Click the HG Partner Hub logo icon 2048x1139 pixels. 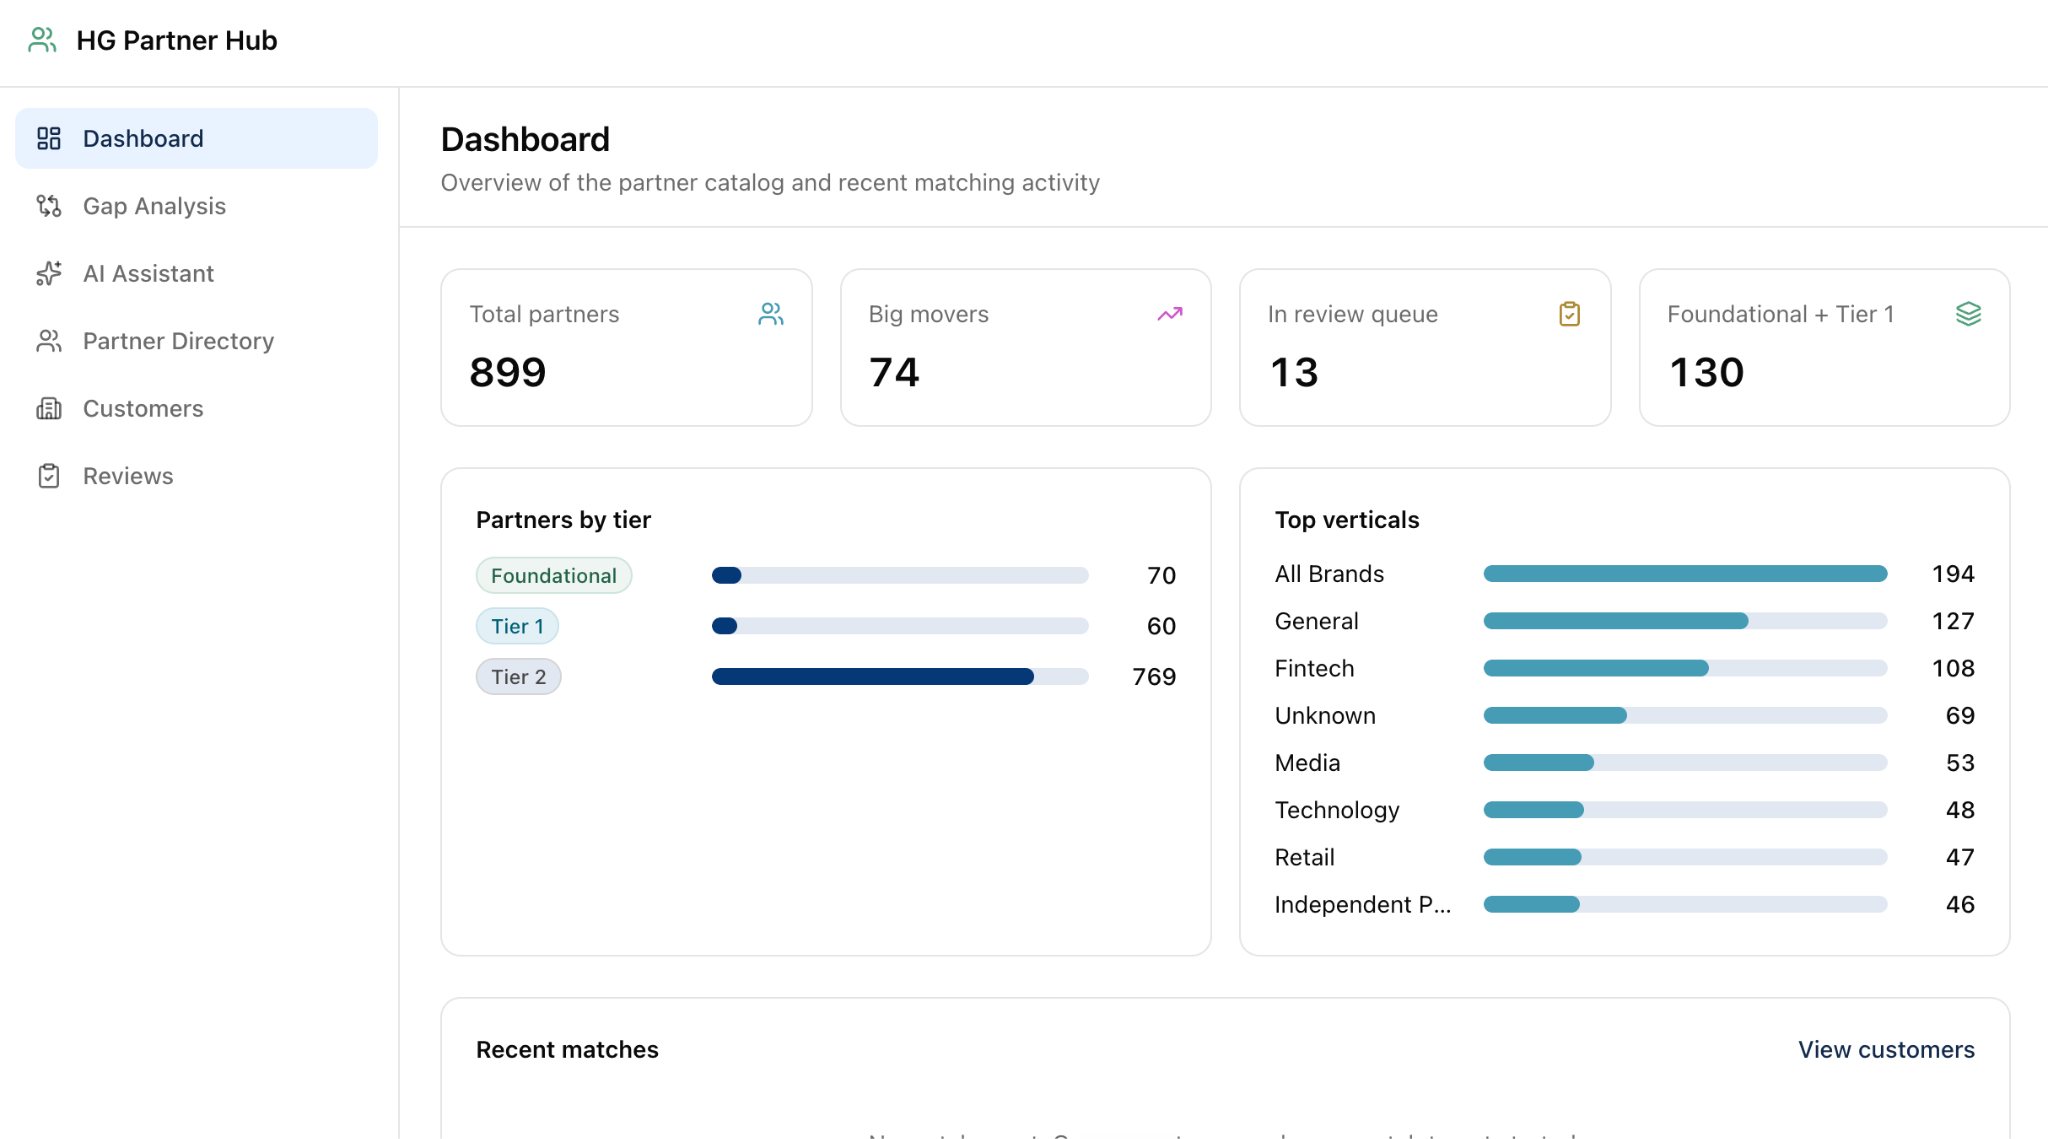[42, 40]
